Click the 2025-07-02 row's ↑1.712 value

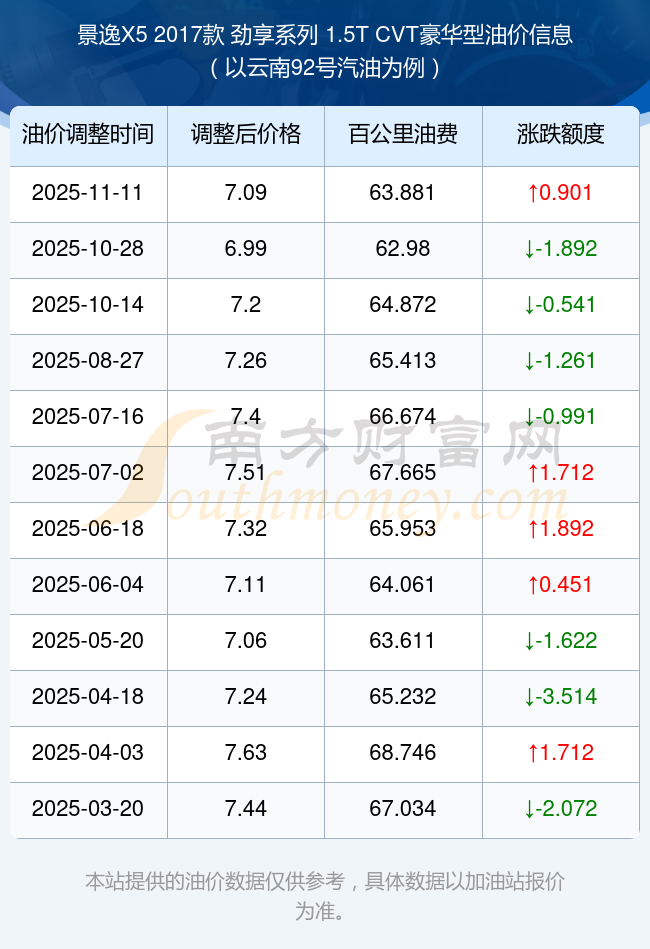point(561,472)
